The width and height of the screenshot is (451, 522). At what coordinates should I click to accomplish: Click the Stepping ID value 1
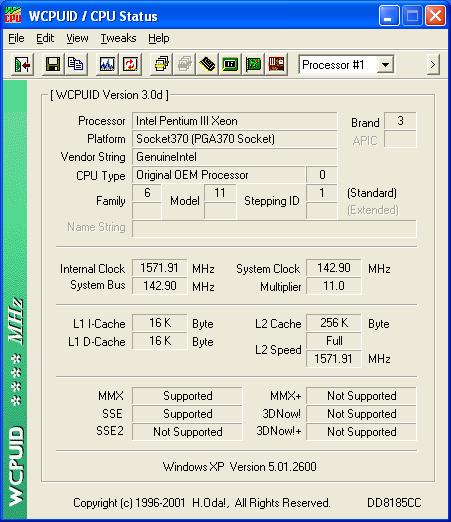322,193
